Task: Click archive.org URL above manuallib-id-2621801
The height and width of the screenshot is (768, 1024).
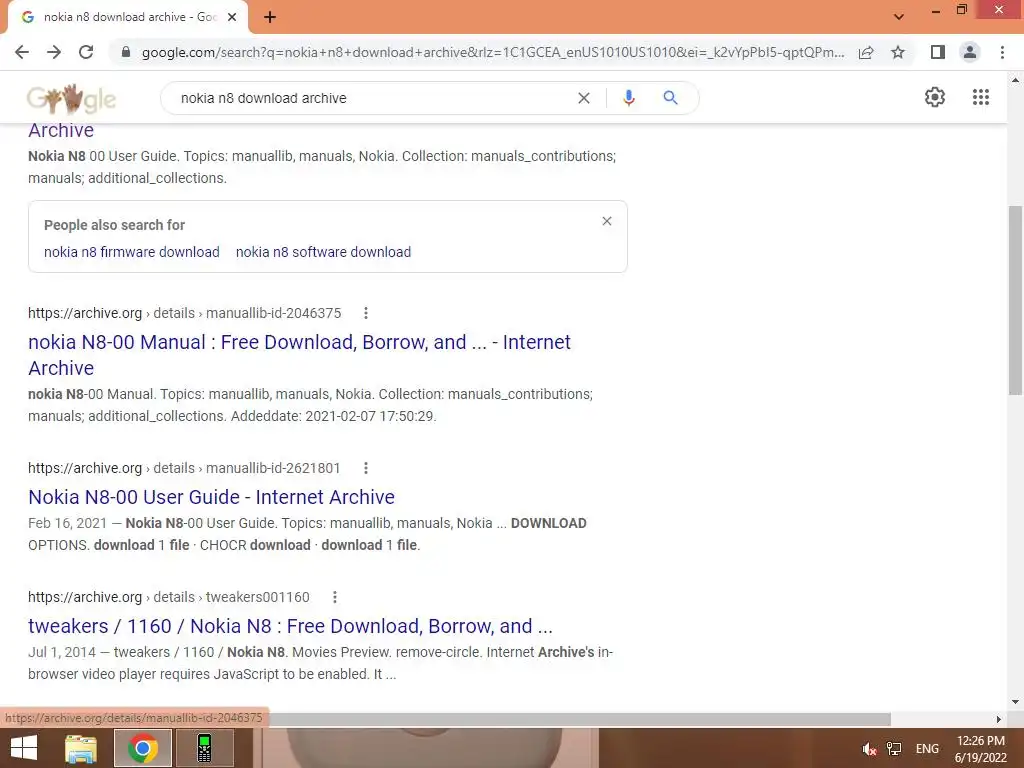Action: pos(184,468)
